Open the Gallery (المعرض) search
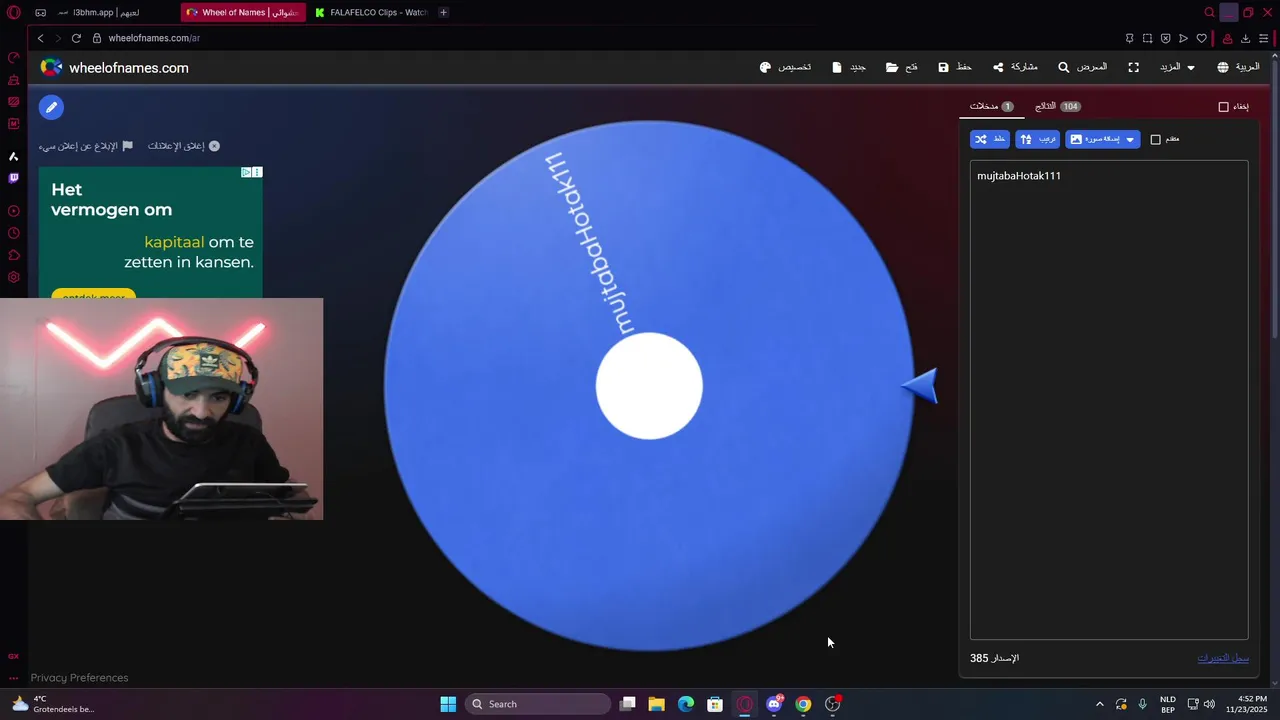The height and width of the screenshot is (720, 1280). pyautogui.click(x=1083, y=67)
